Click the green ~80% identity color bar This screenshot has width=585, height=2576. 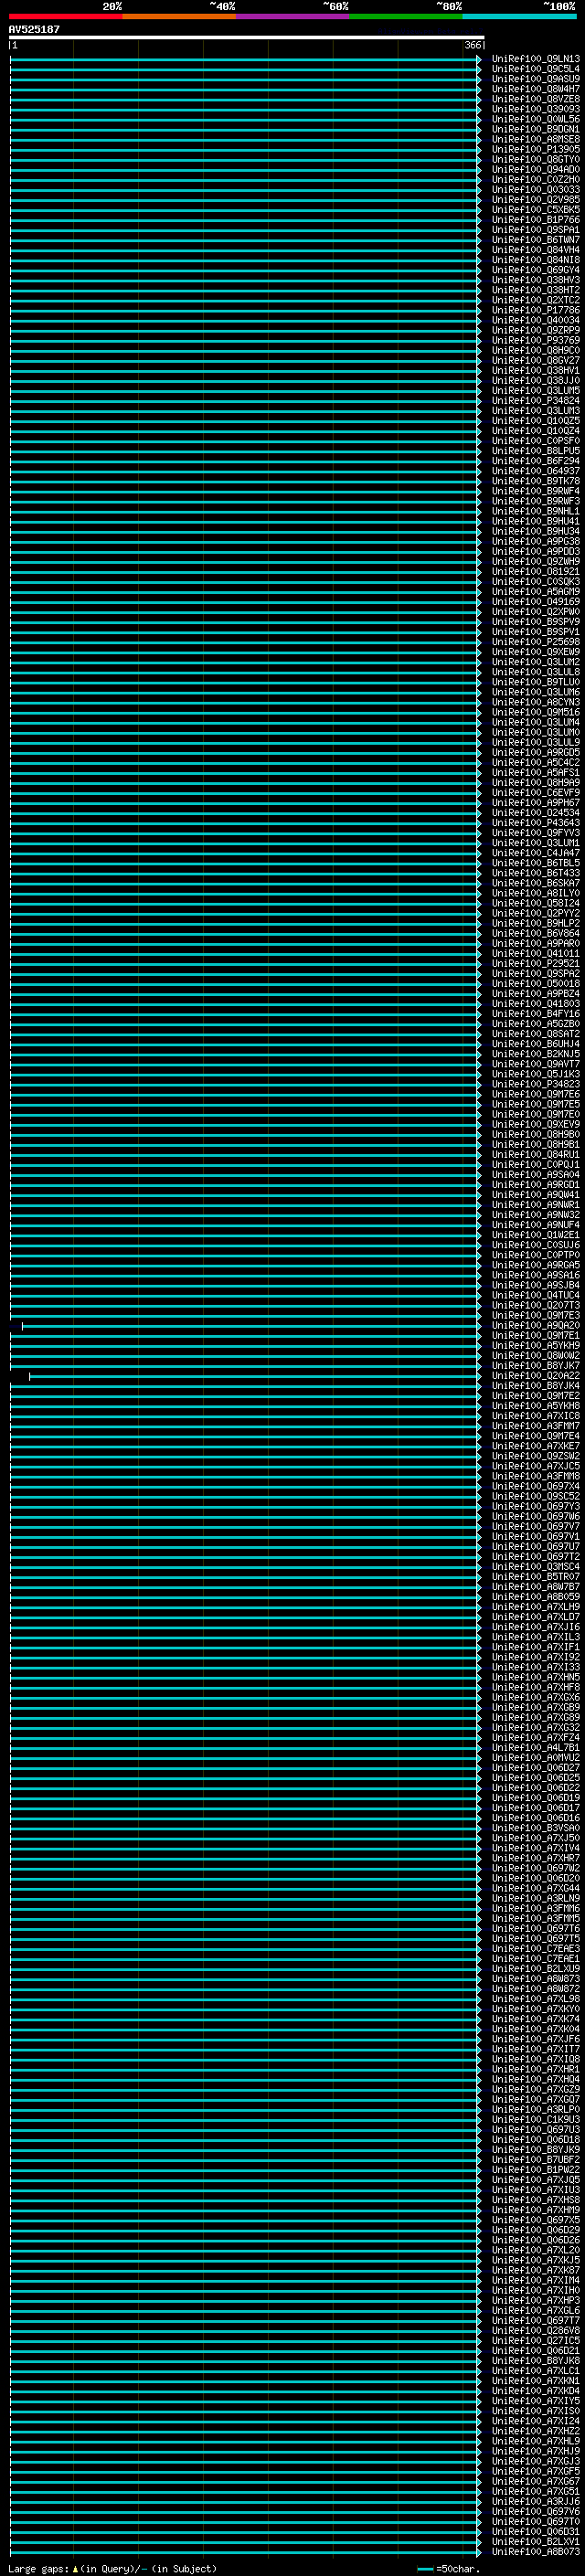pos(406,16)
